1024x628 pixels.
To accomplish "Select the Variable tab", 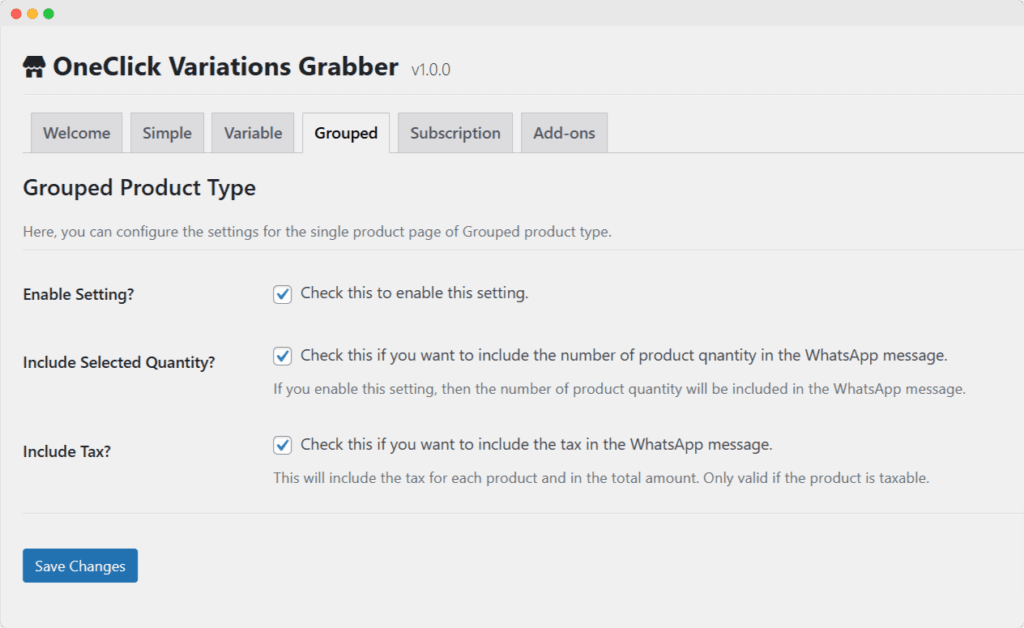I will [x=252, y=132].
